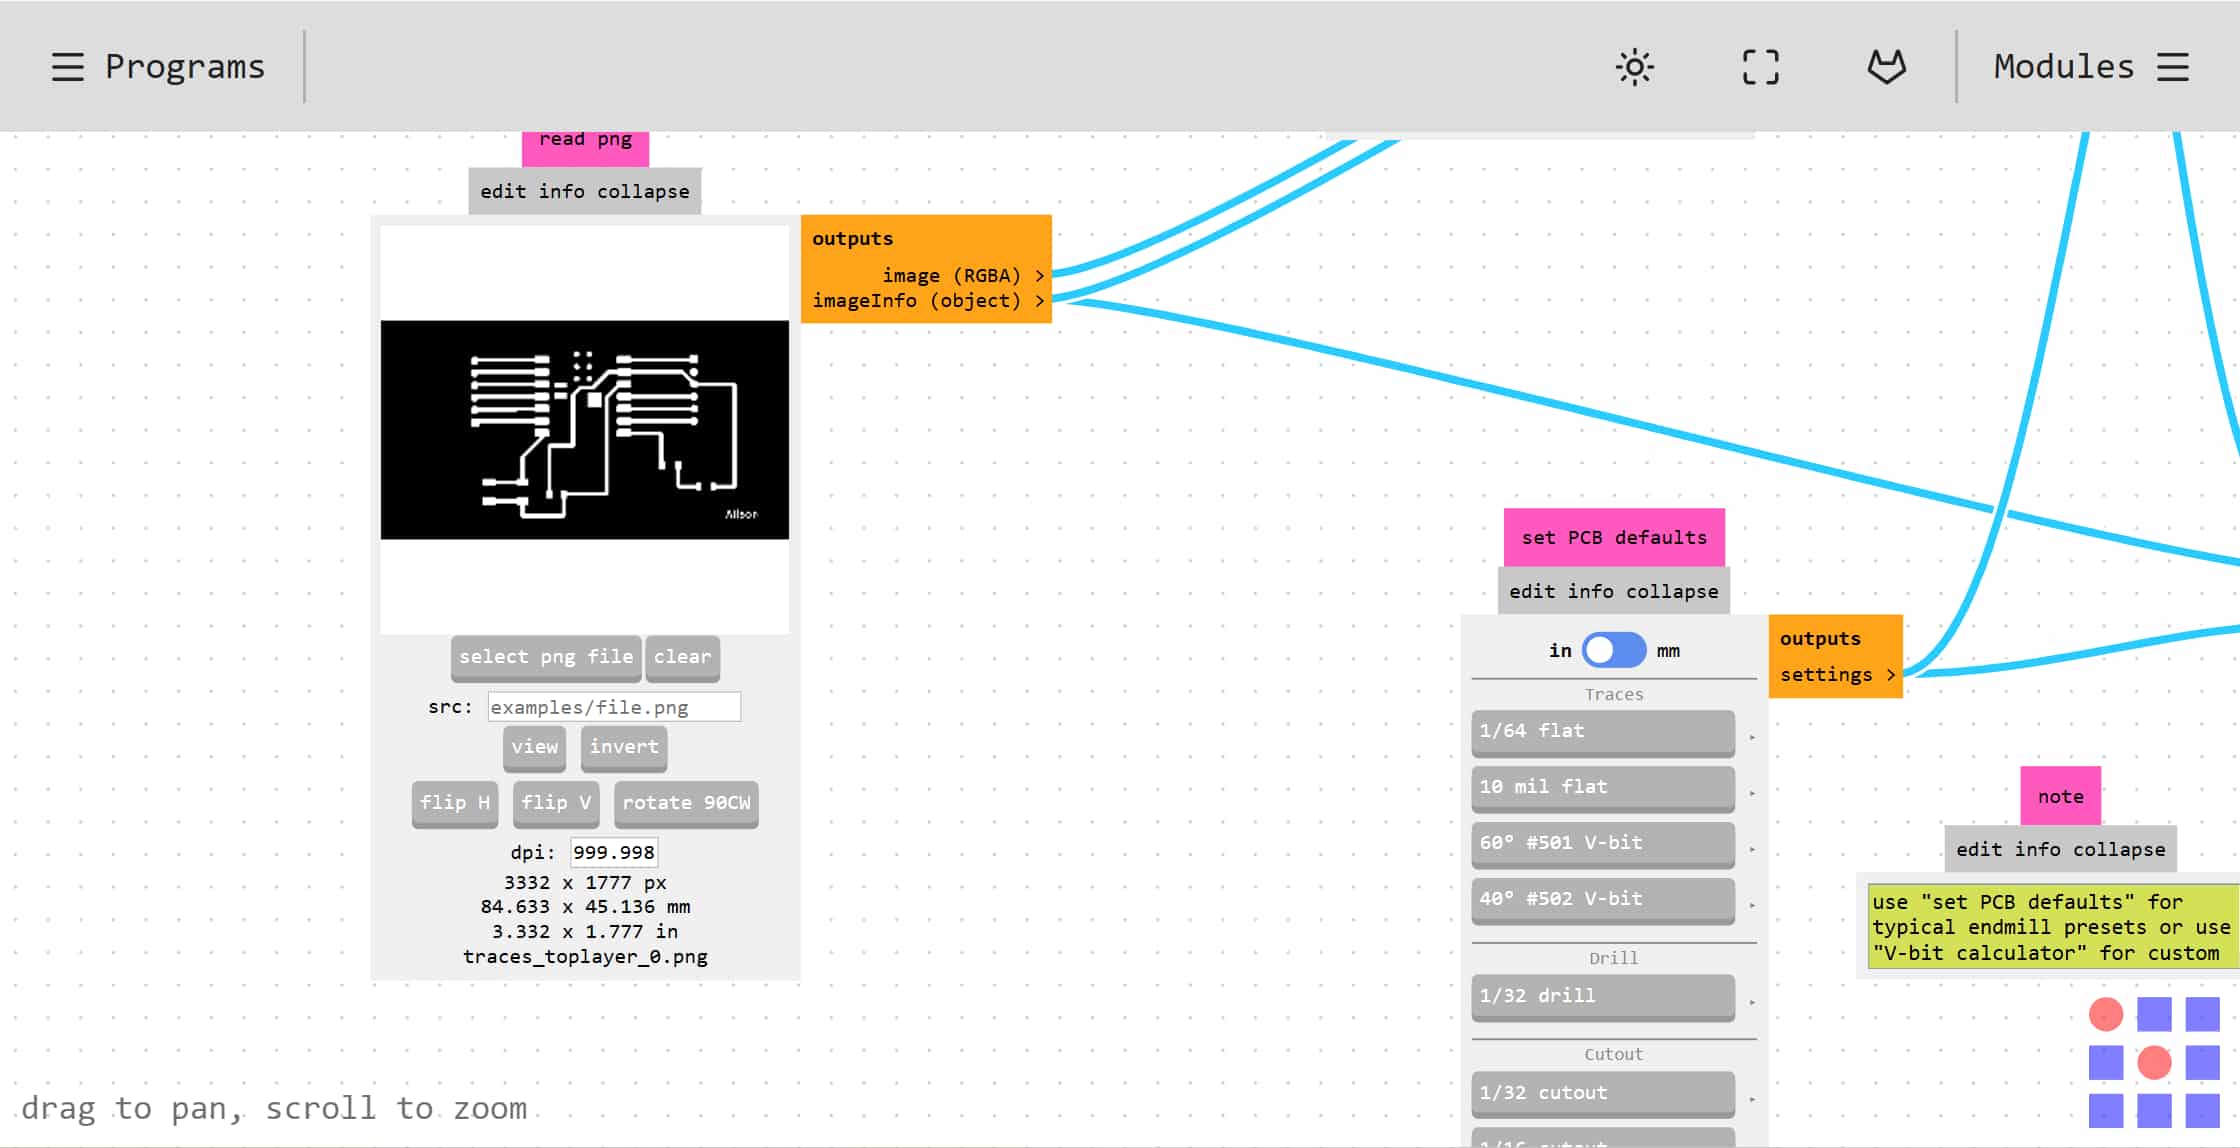Click the red circle at grid center
Viewport: 2240px width, 1148px height.
2153,1062
